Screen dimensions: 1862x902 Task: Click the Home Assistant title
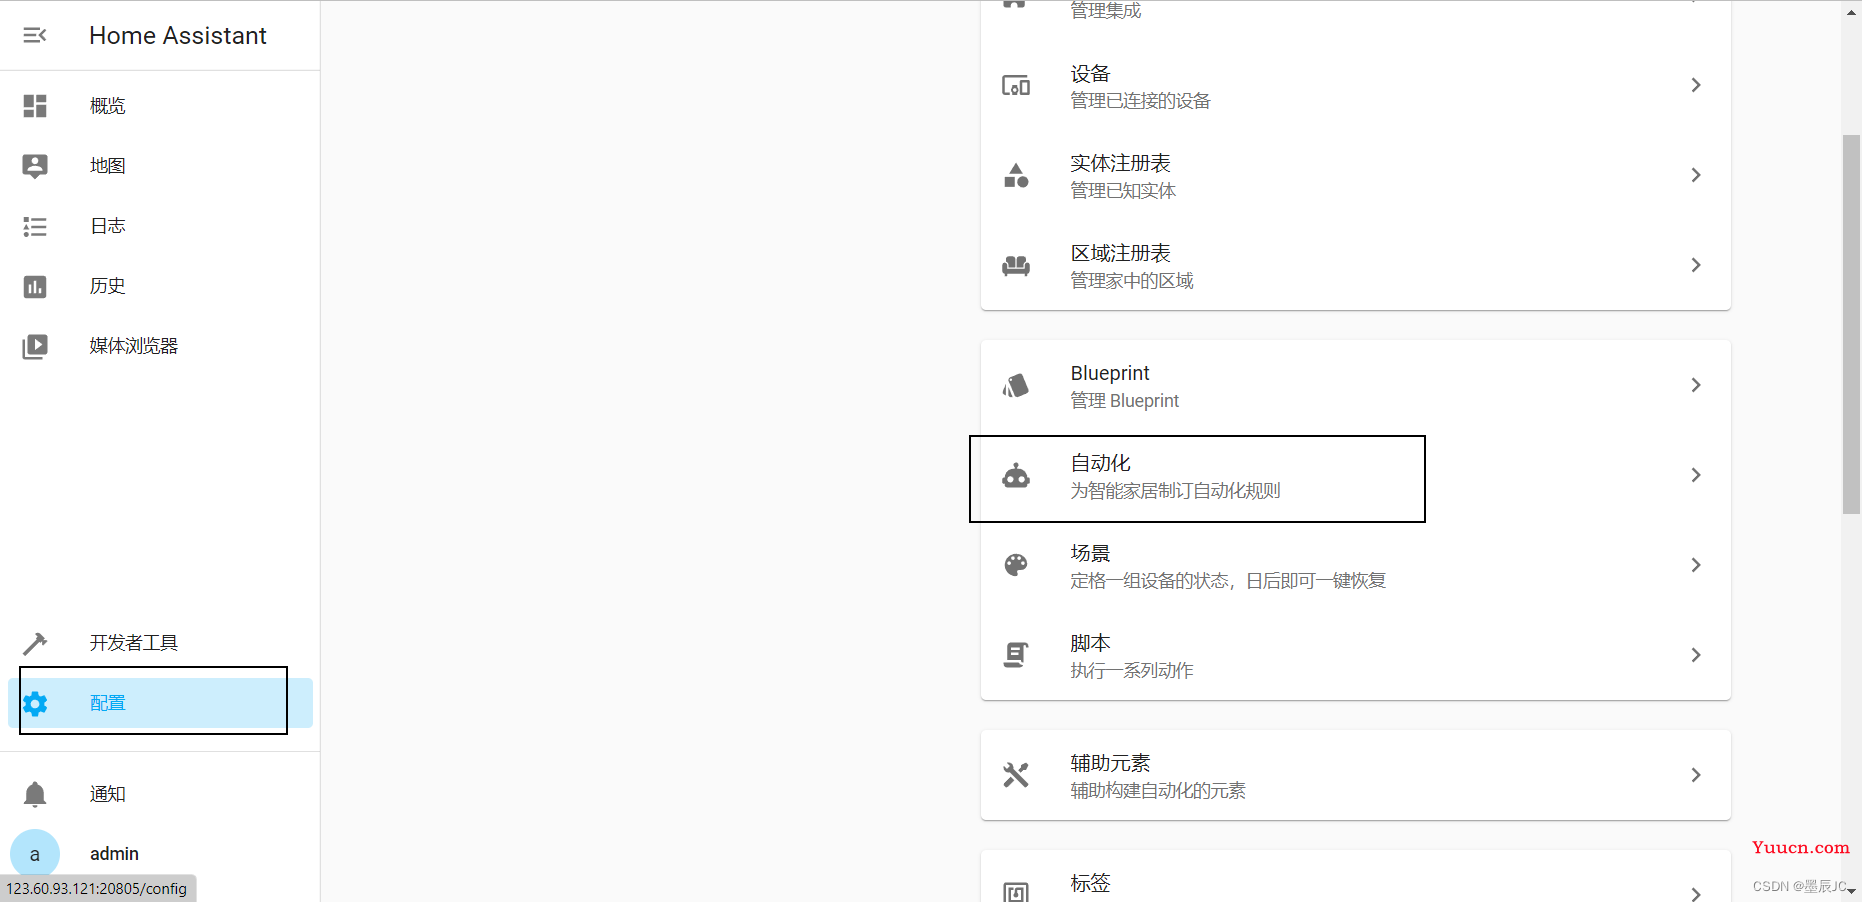click(178, 36)
